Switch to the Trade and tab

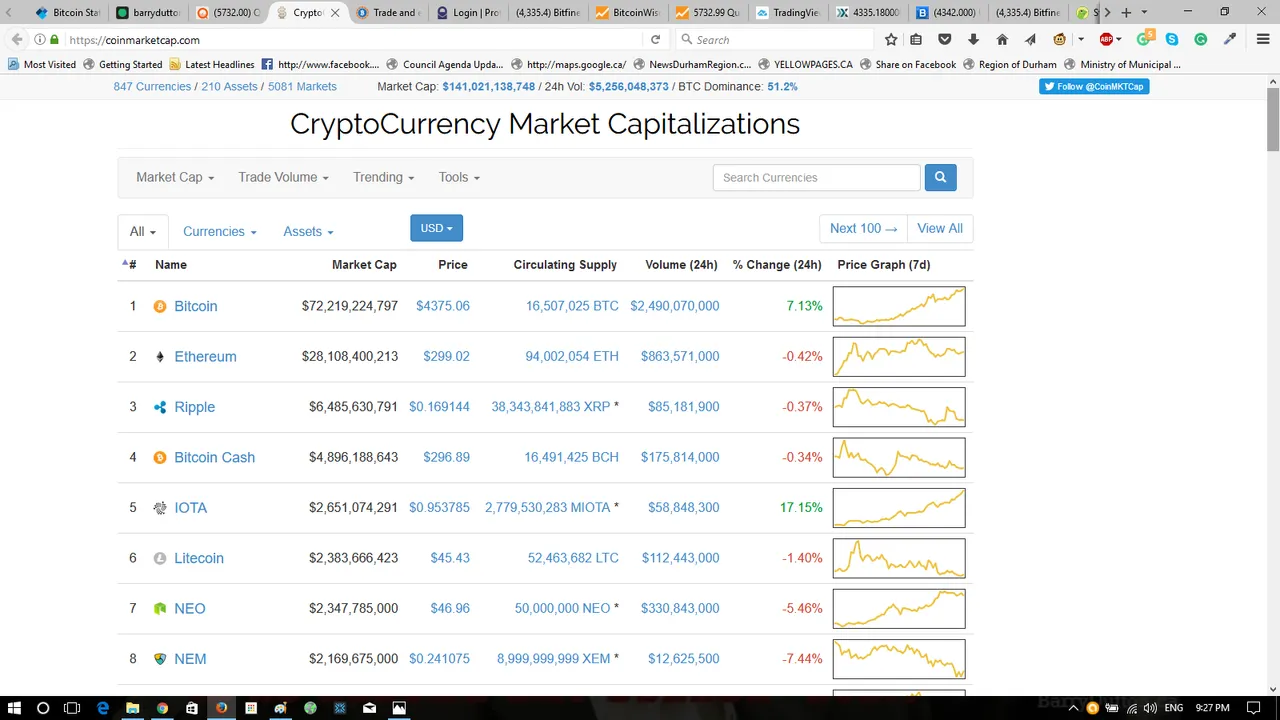(x=388, y=13)
